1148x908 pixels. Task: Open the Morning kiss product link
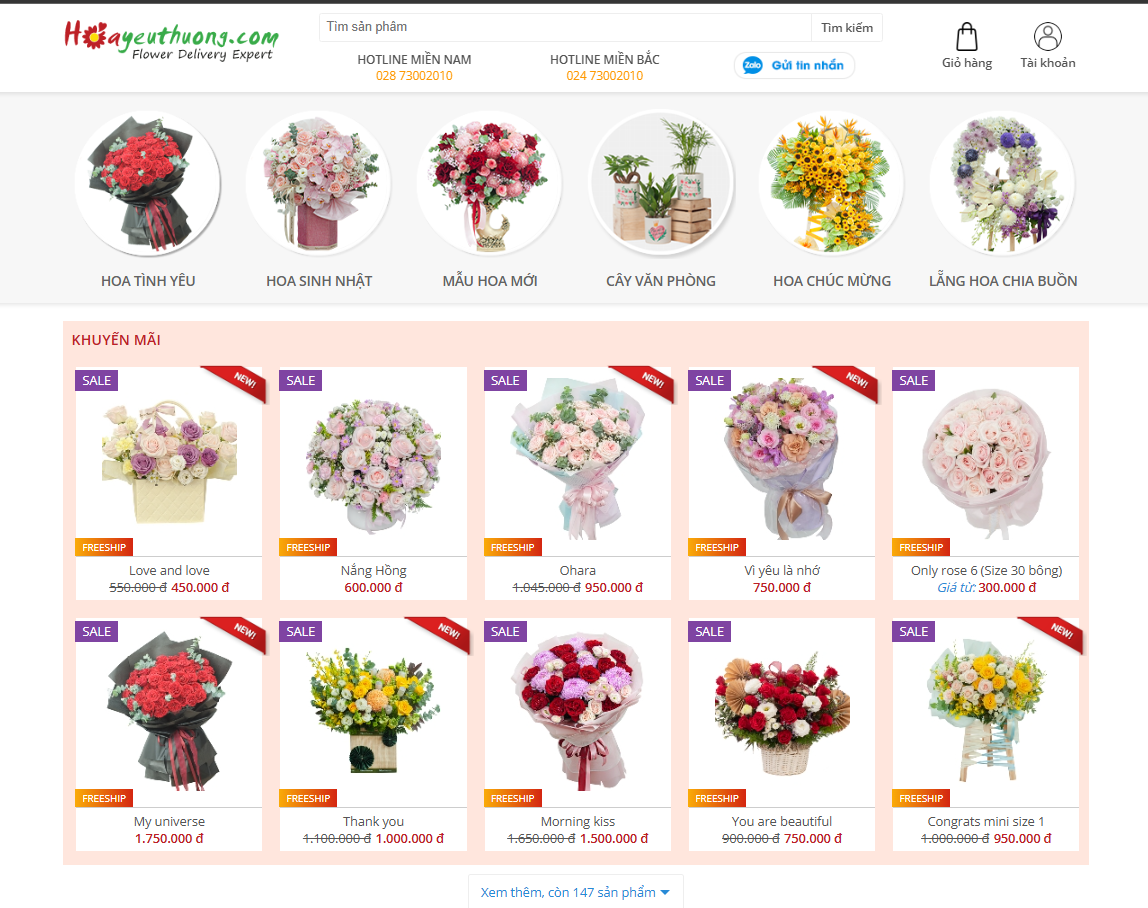(x=578, y=822)
